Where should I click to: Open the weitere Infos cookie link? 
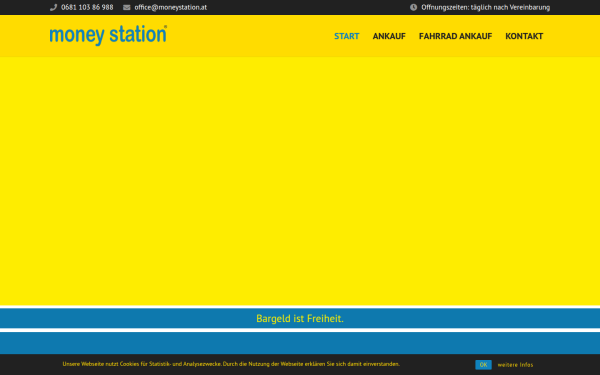tap(515, 365)
